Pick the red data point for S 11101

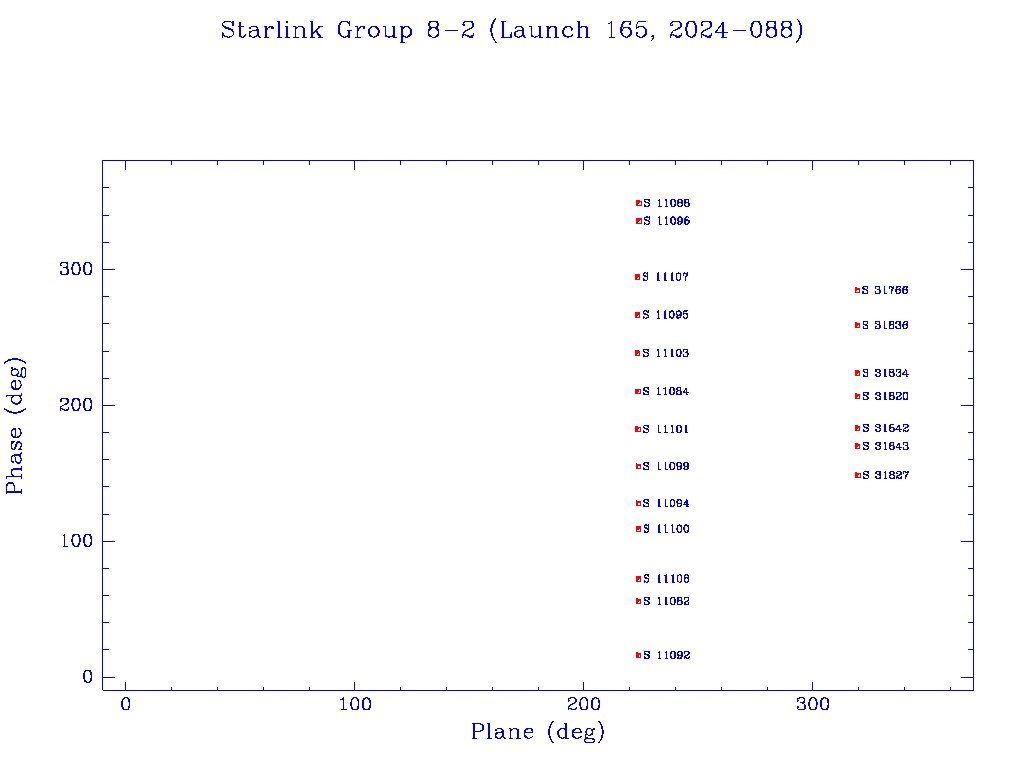point(638,429)
